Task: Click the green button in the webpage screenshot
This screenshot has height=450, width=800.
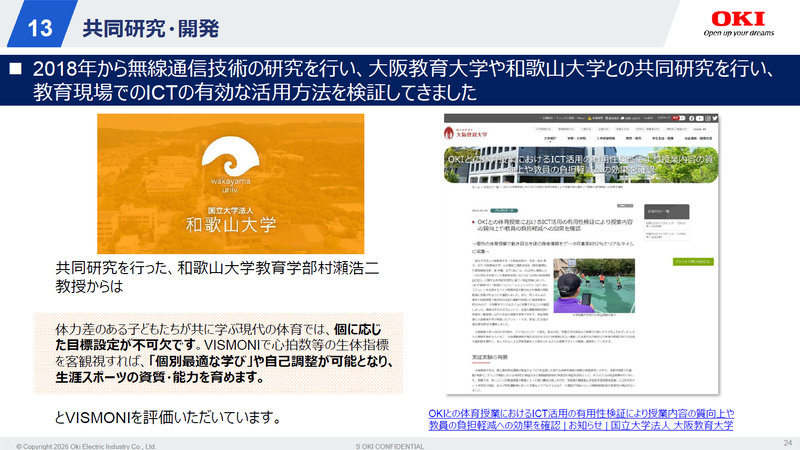Action: [x=693, y=262]
